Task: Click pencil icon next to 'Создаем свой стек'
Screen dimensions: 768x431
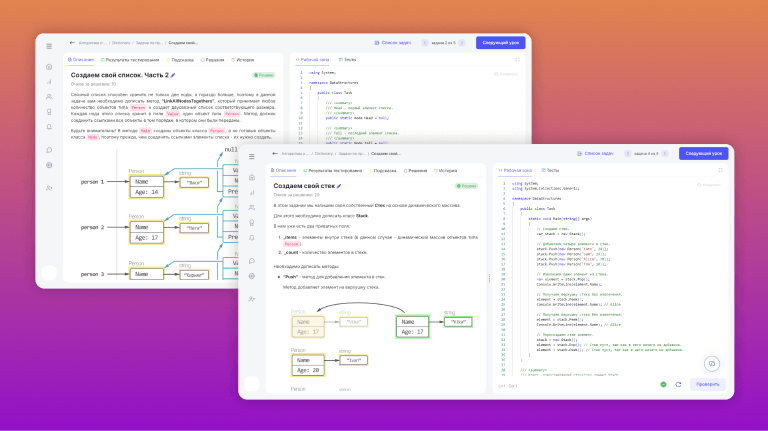Action: (340, 186)
